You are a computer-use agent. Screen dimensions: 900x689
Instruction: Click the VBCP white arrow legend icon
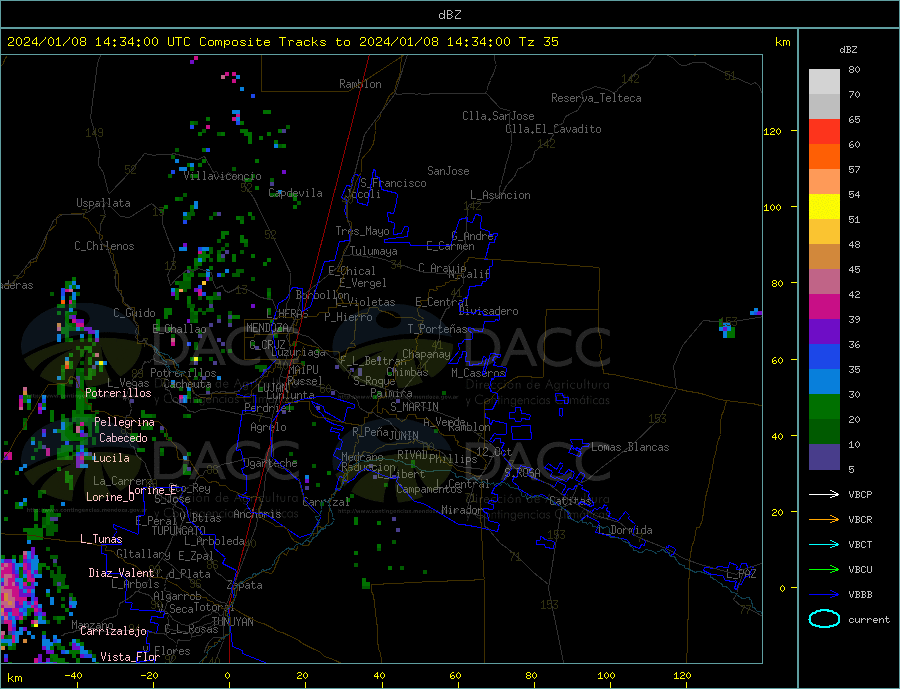point(824,494)
